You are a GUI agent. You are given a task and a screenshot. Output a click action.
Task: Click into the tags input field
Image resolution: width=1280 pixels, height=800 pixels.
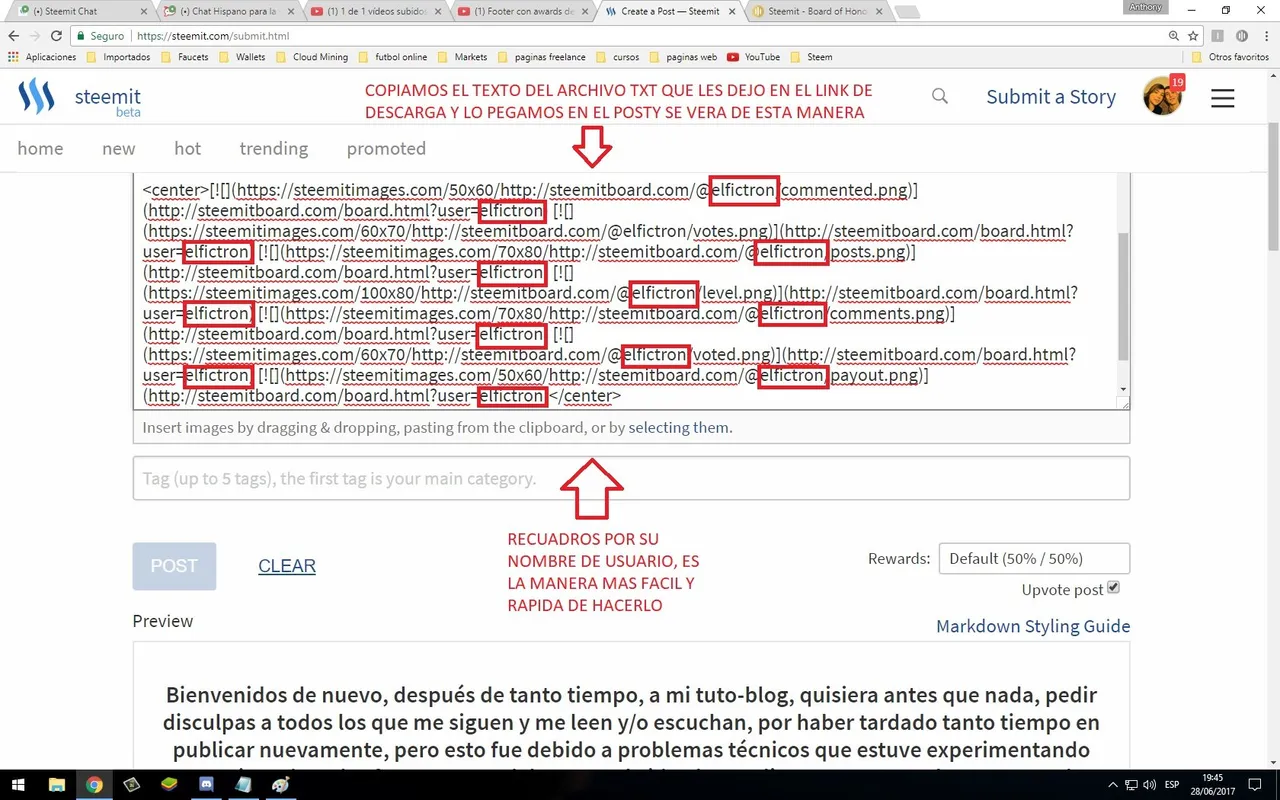631,479
